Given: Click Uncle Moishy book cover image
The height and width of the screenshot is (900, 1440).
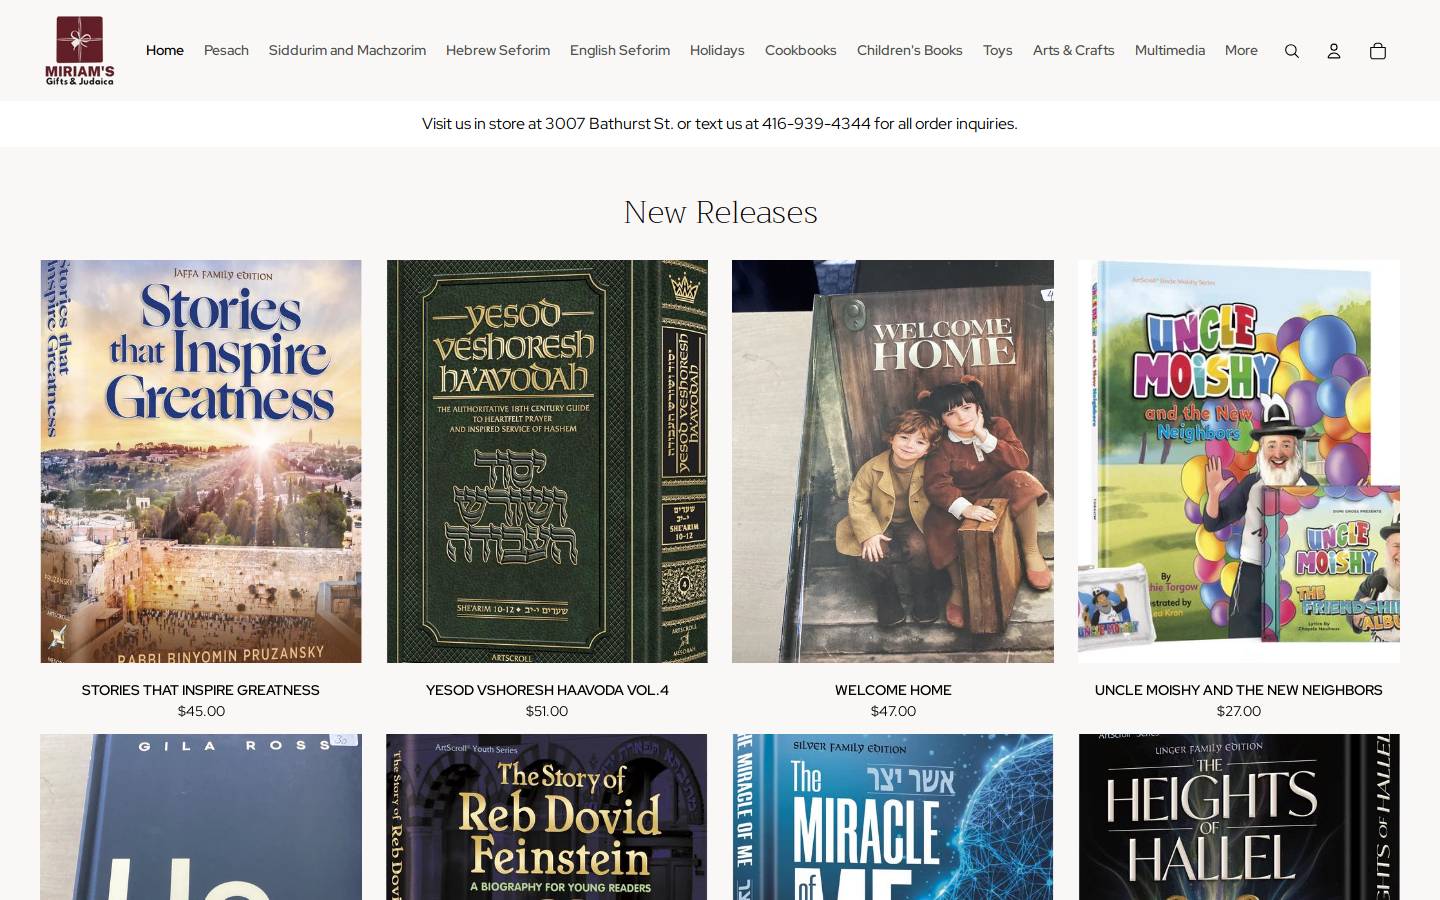Looking at the screenshot, I should click(1239, 461).
